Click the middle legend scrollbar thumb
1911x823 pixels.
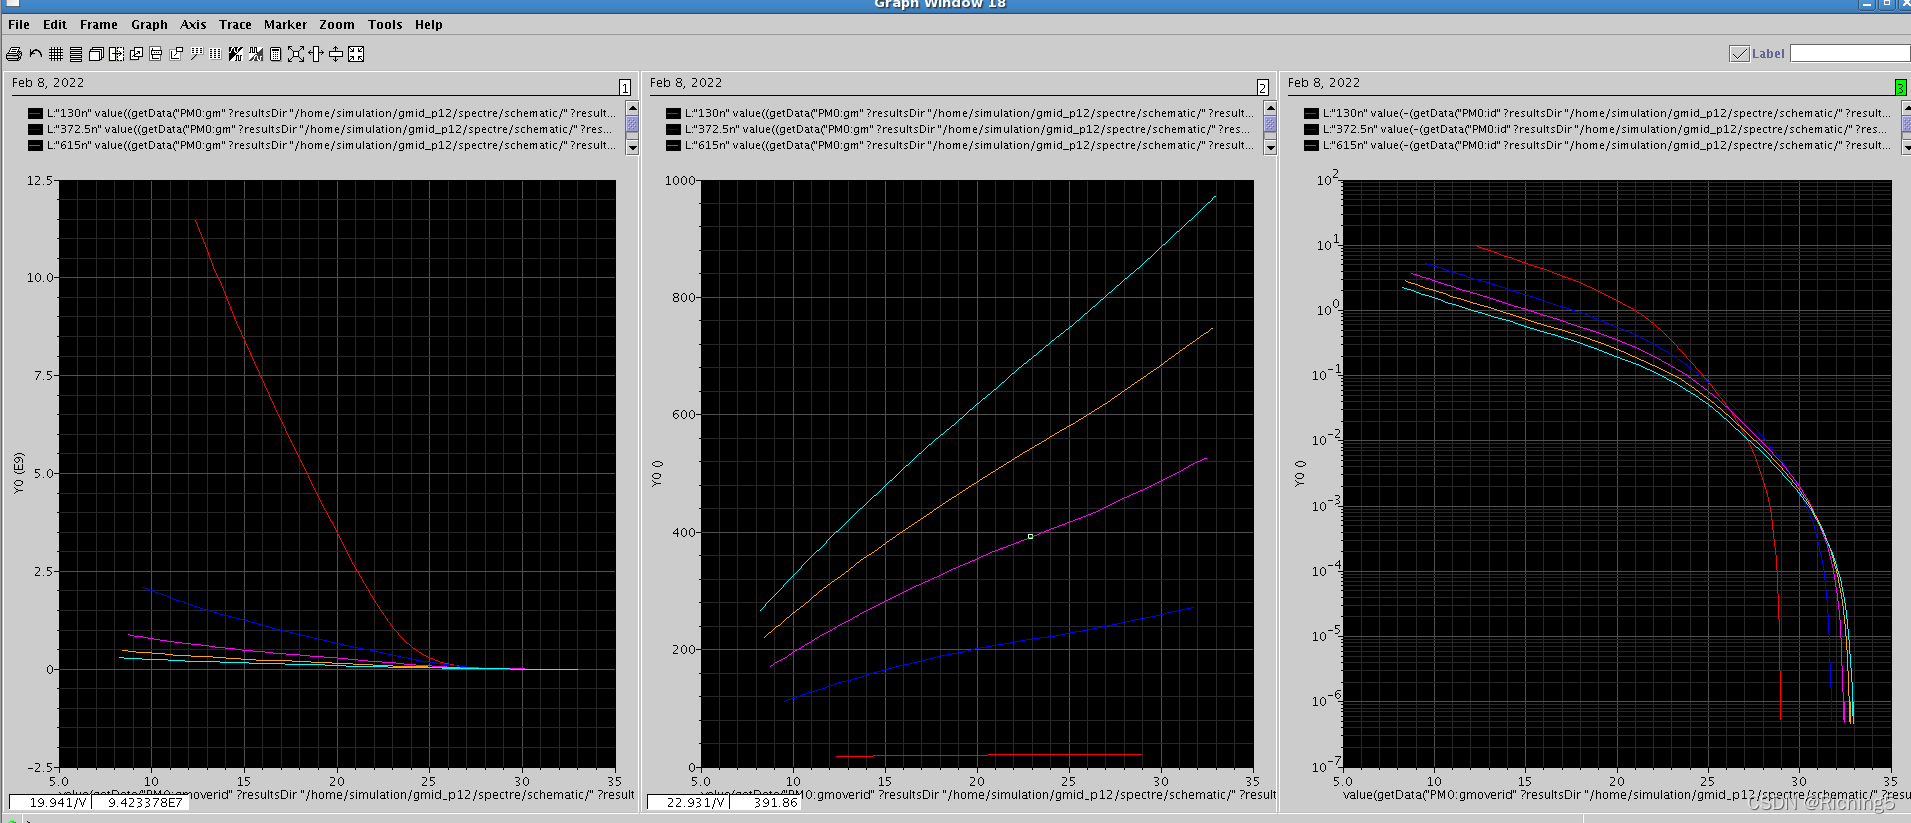[1270, 124]
